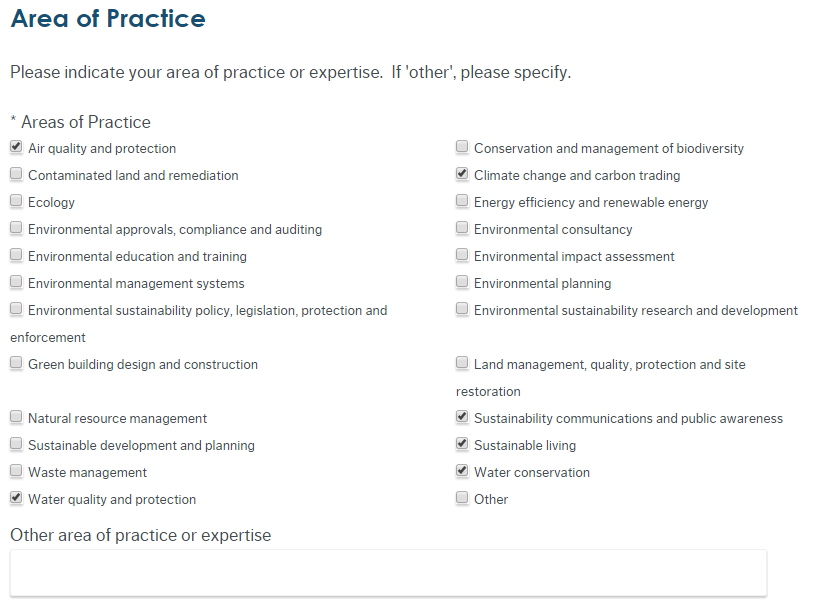Check Contaminated land and remediation
This screenshot has width=830, height=605.
16,175
